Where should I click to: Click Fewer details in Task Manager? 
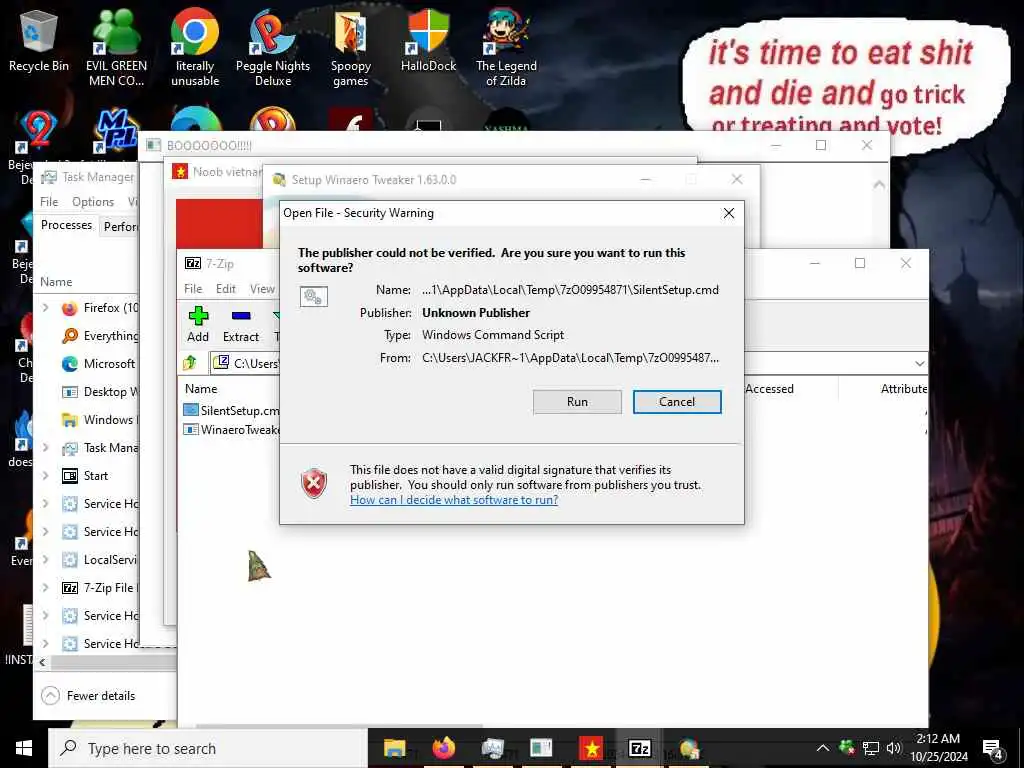[88, 696]
